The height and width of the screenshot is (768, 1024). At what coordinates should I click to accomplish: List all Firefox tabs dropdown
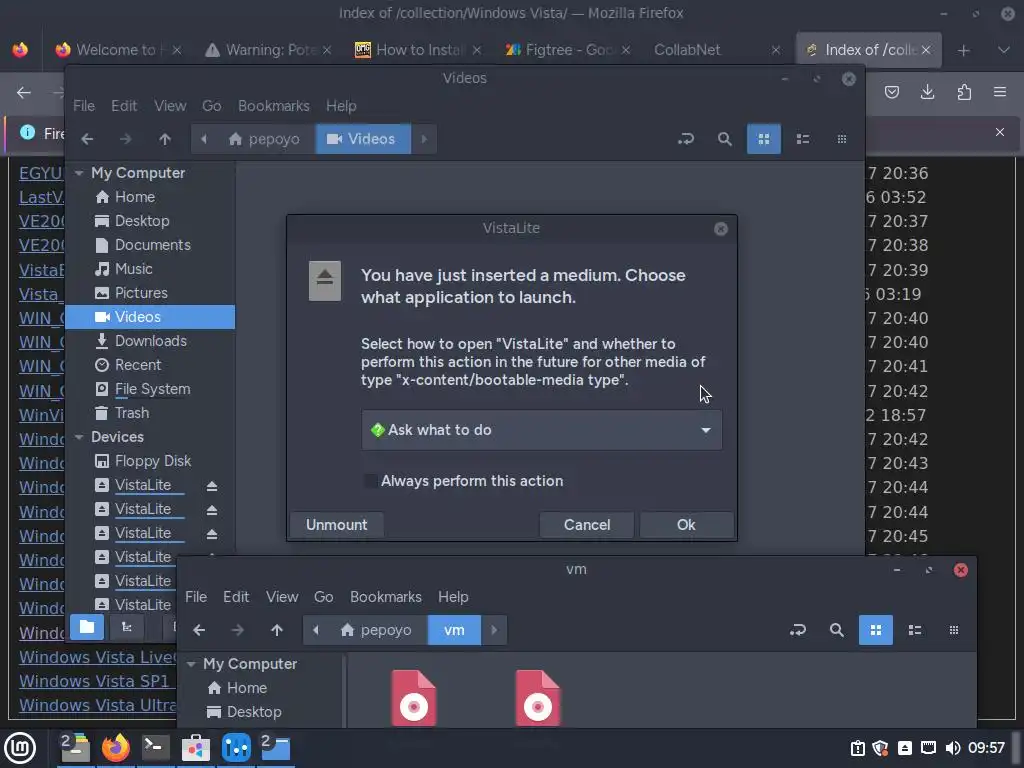click(1004, 50)
